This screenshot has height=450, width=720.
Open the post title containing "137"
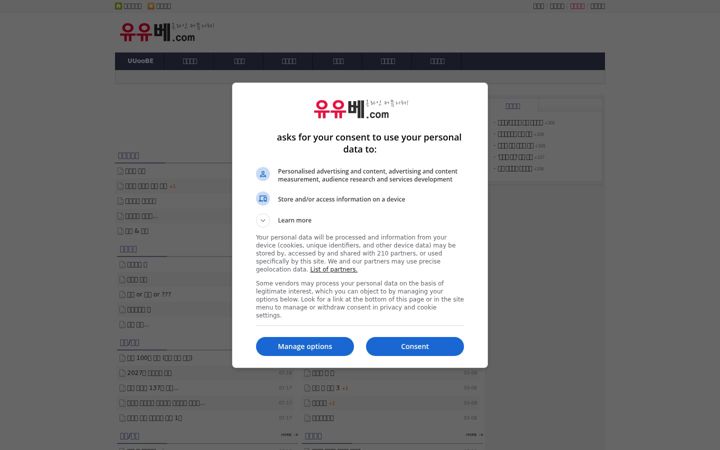pos(152,388)
